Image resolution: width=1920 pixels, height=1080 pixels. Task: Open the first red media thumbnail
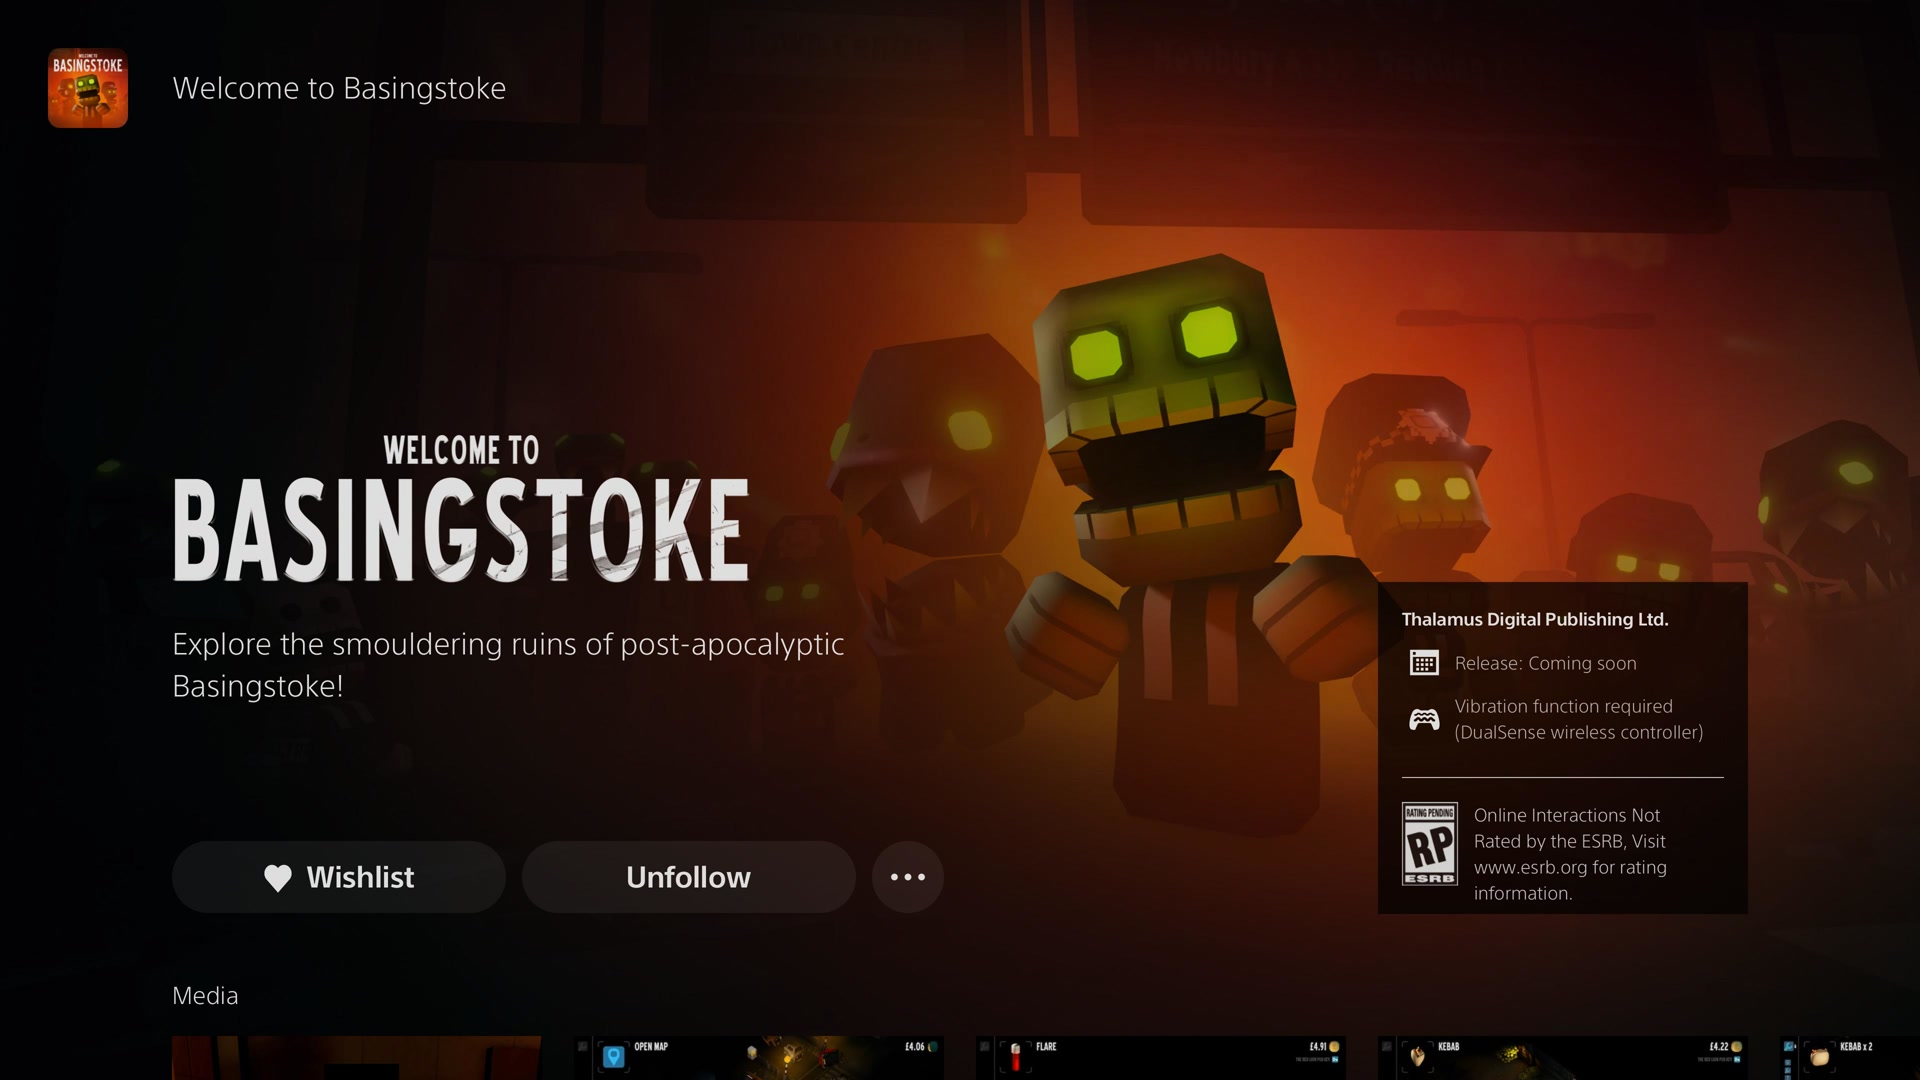[x=356, y=1058]
